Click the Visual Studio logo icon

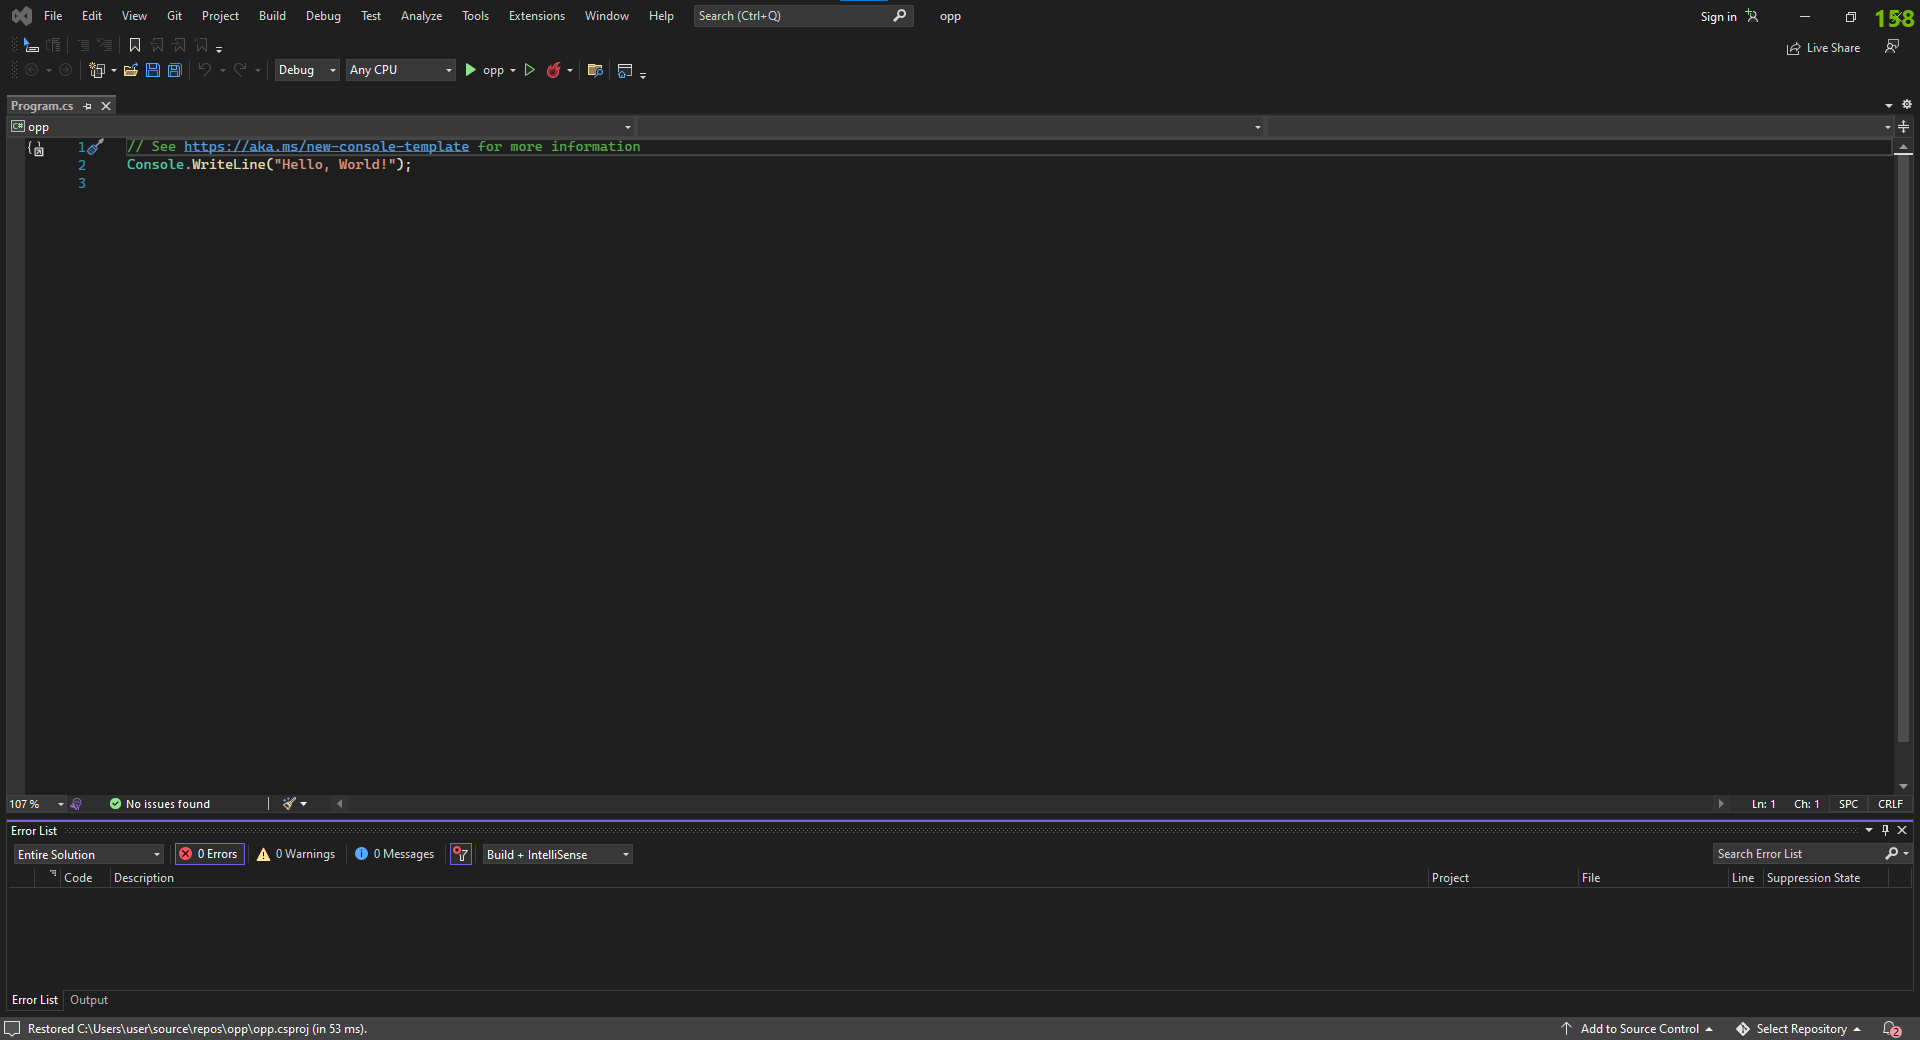[x=21, y=16]
